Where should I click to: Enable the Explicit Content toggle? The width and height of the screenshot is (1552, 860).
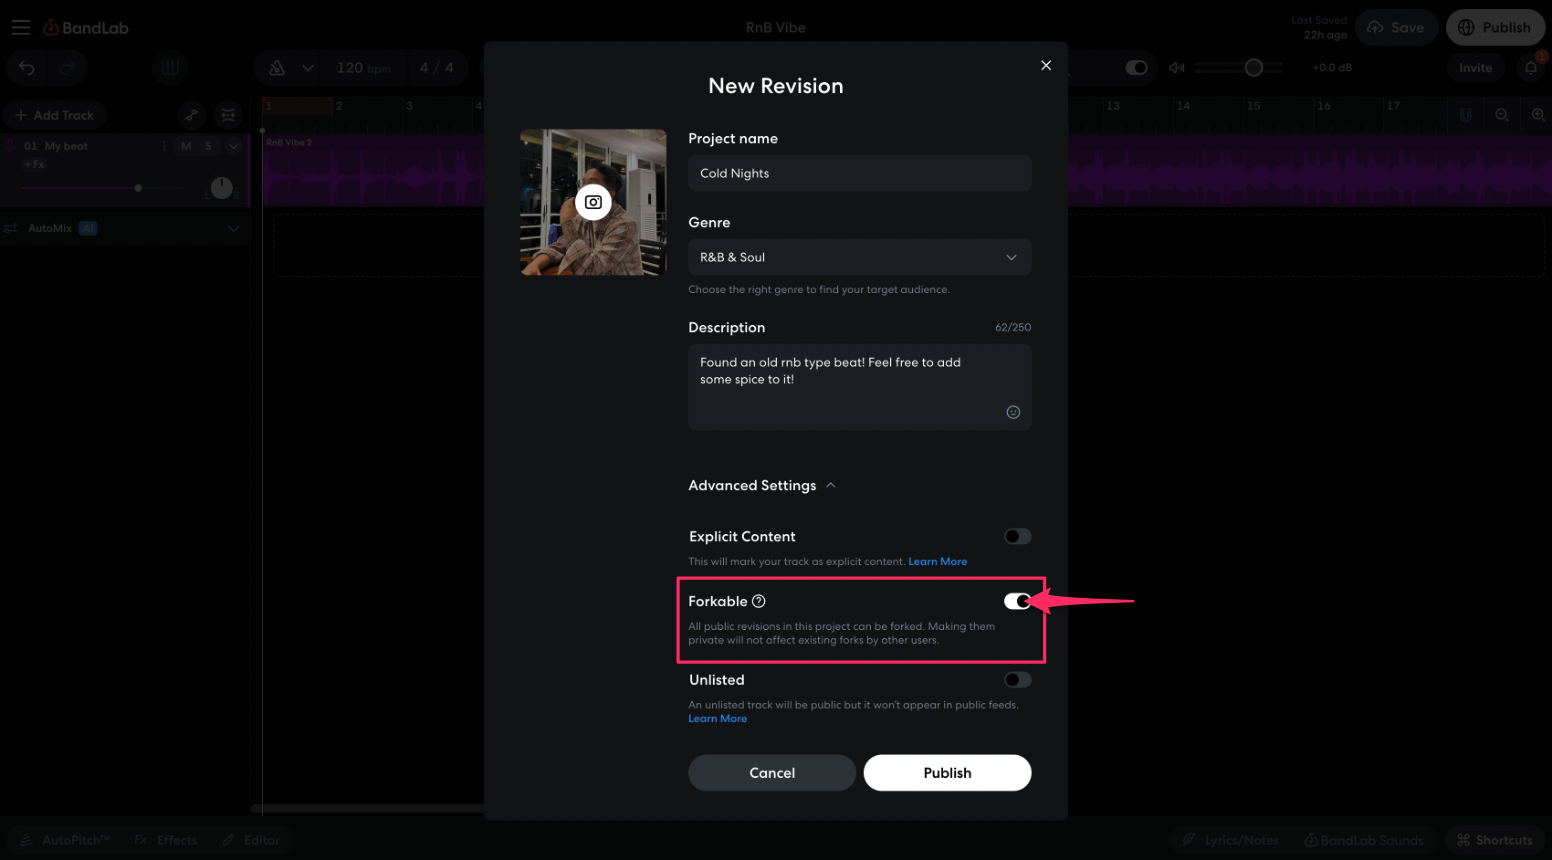point(1017,537)
